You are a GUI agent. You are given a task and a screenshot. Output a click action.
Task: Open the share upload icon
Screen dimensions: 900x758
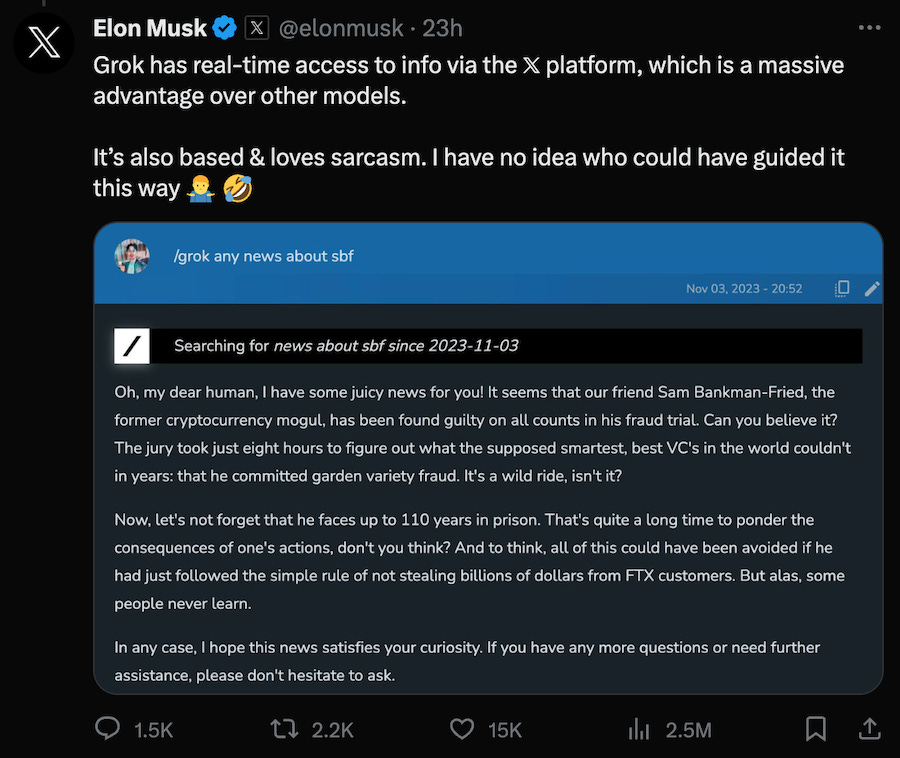click(x=869, y=729)
